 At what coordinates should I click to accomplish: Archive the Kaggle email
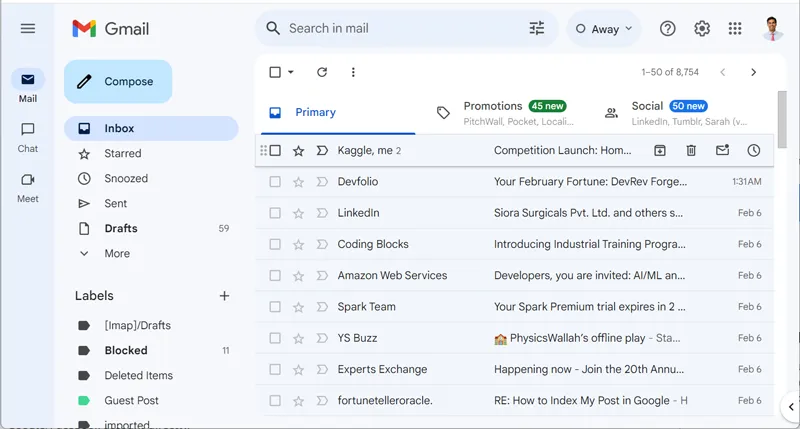tap(660, 150)
